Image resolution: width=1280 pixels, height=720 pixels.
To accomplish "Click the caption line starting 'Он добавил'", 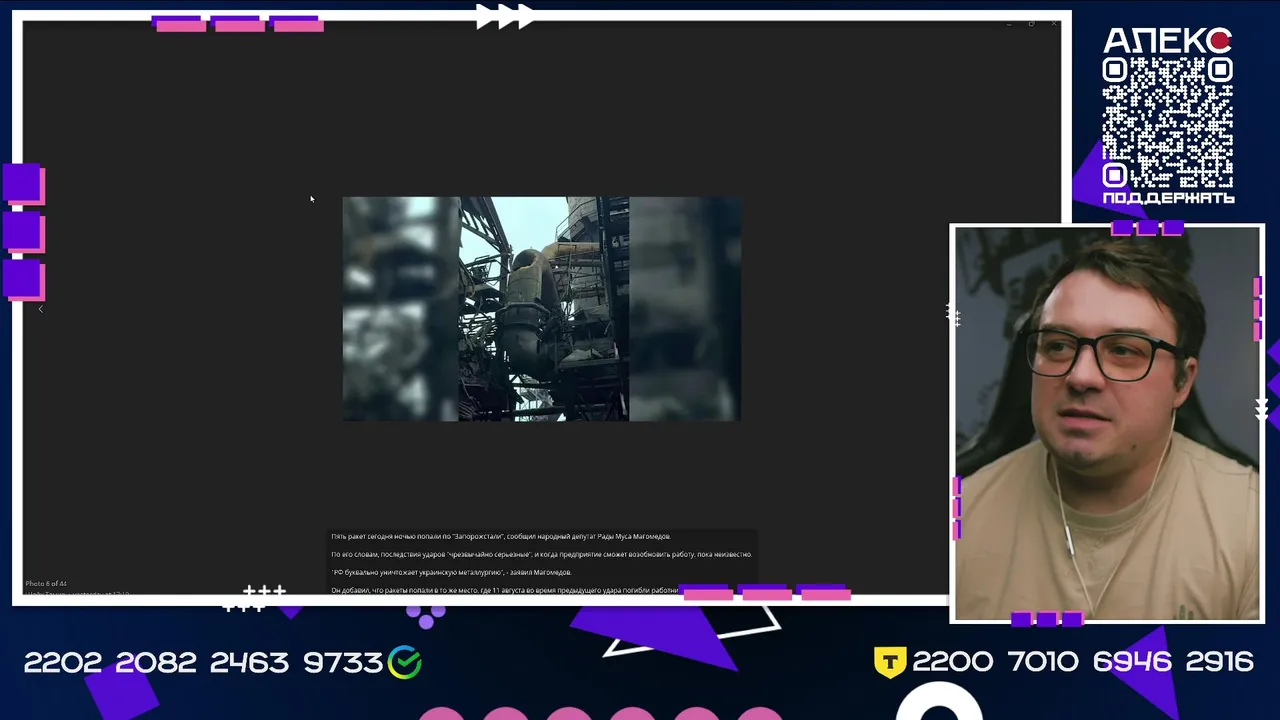I will (x=505, y=590).
